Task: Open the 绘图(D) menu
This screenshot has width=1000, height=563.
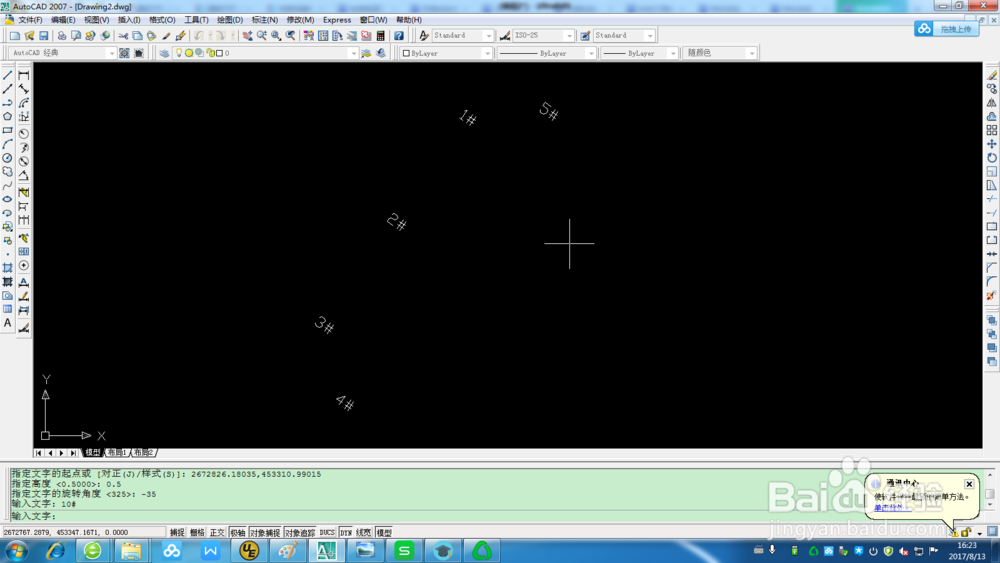Action: [x=230, y=20]
